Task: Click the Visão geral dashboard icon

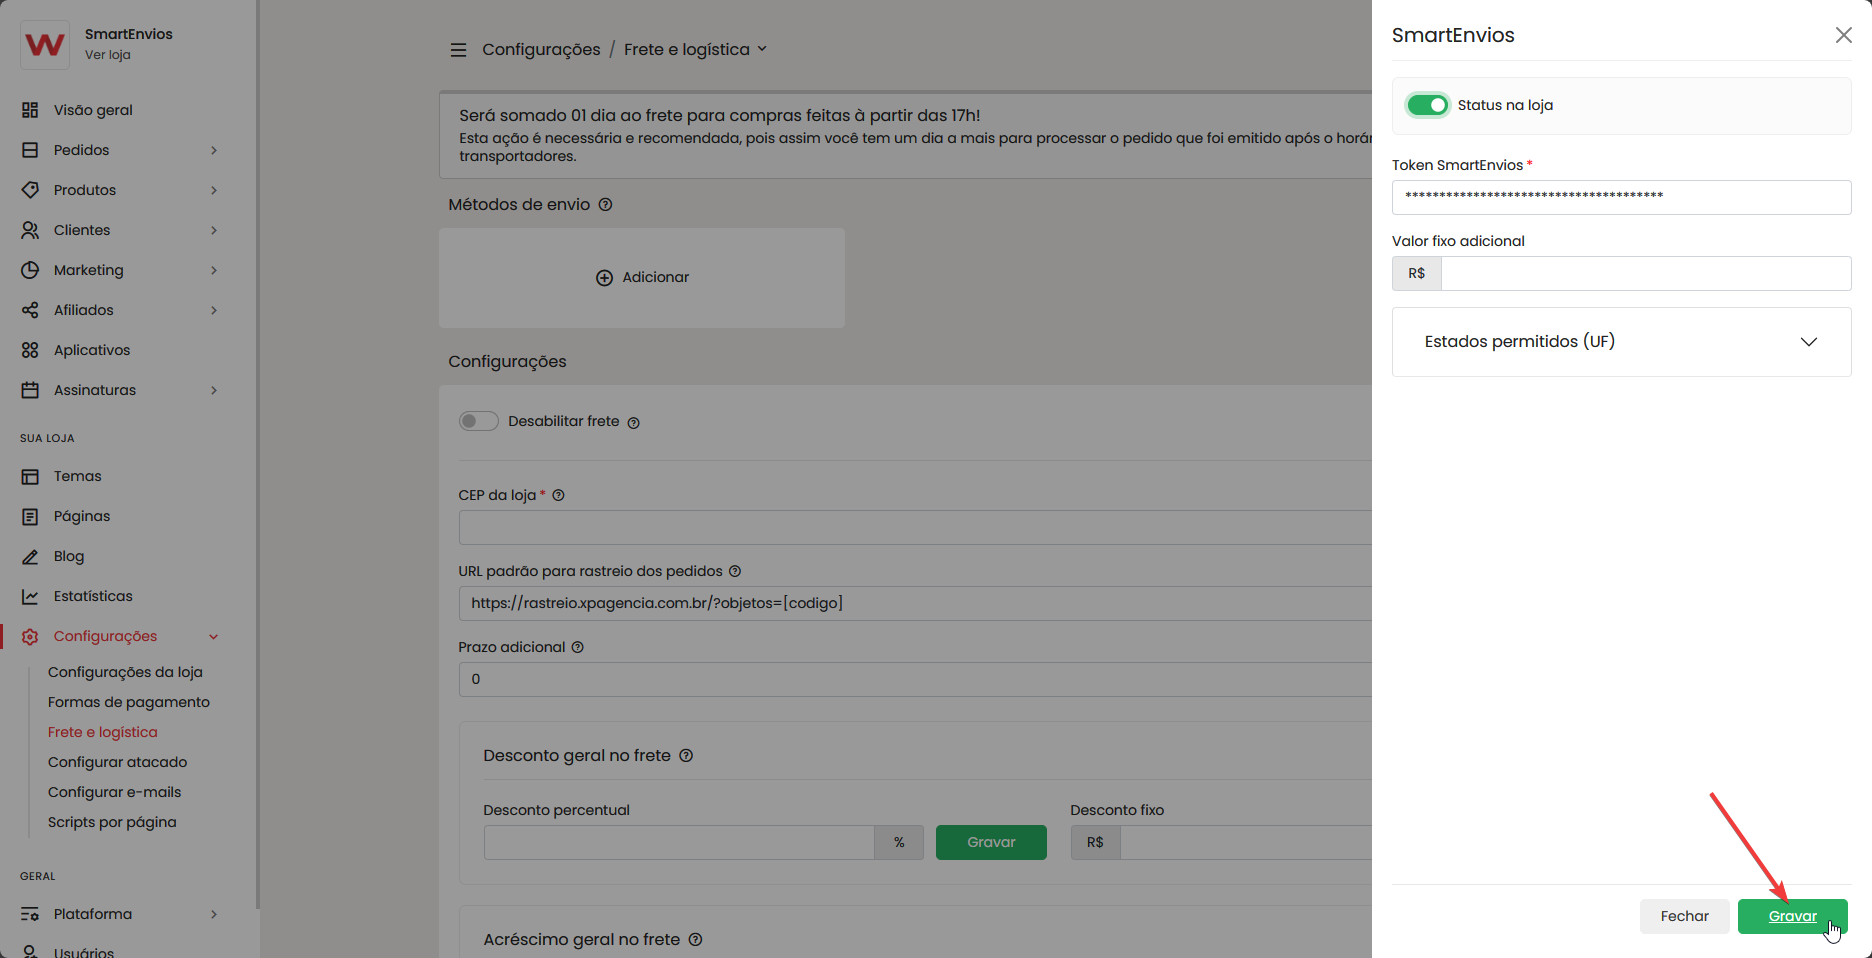Action: click(30, 110)
